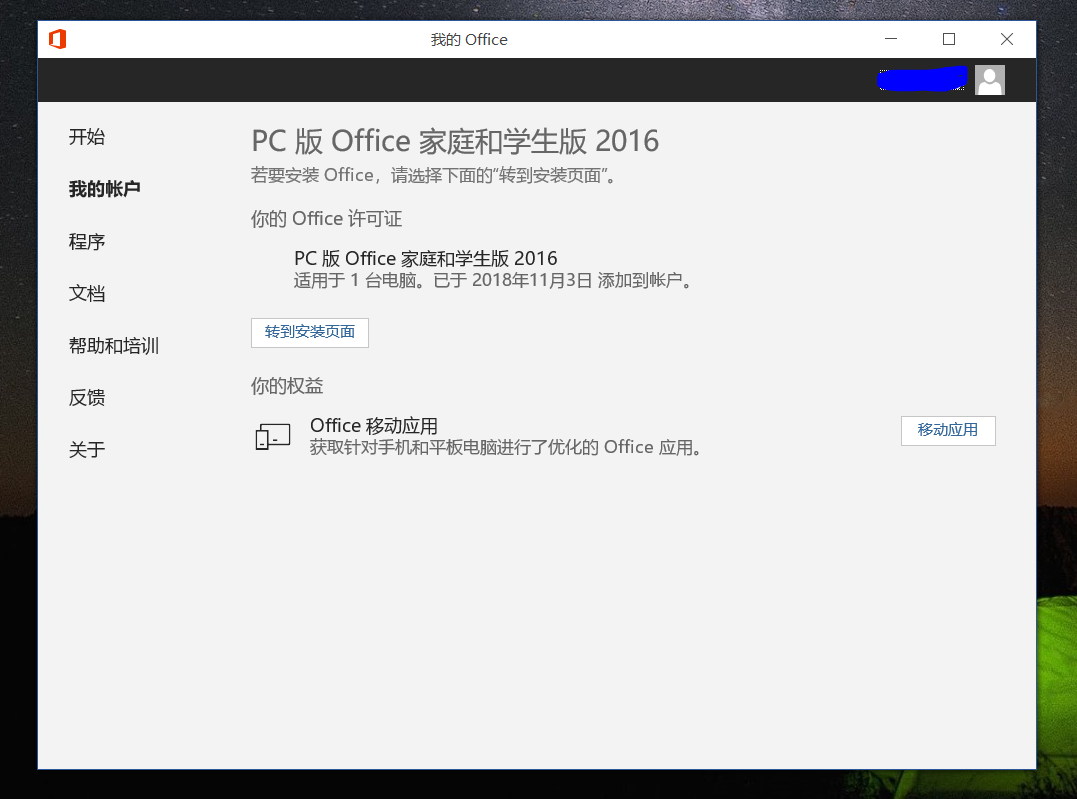
Task: Select the 反馈 sidebar item
Action: (x=87, y=398)
